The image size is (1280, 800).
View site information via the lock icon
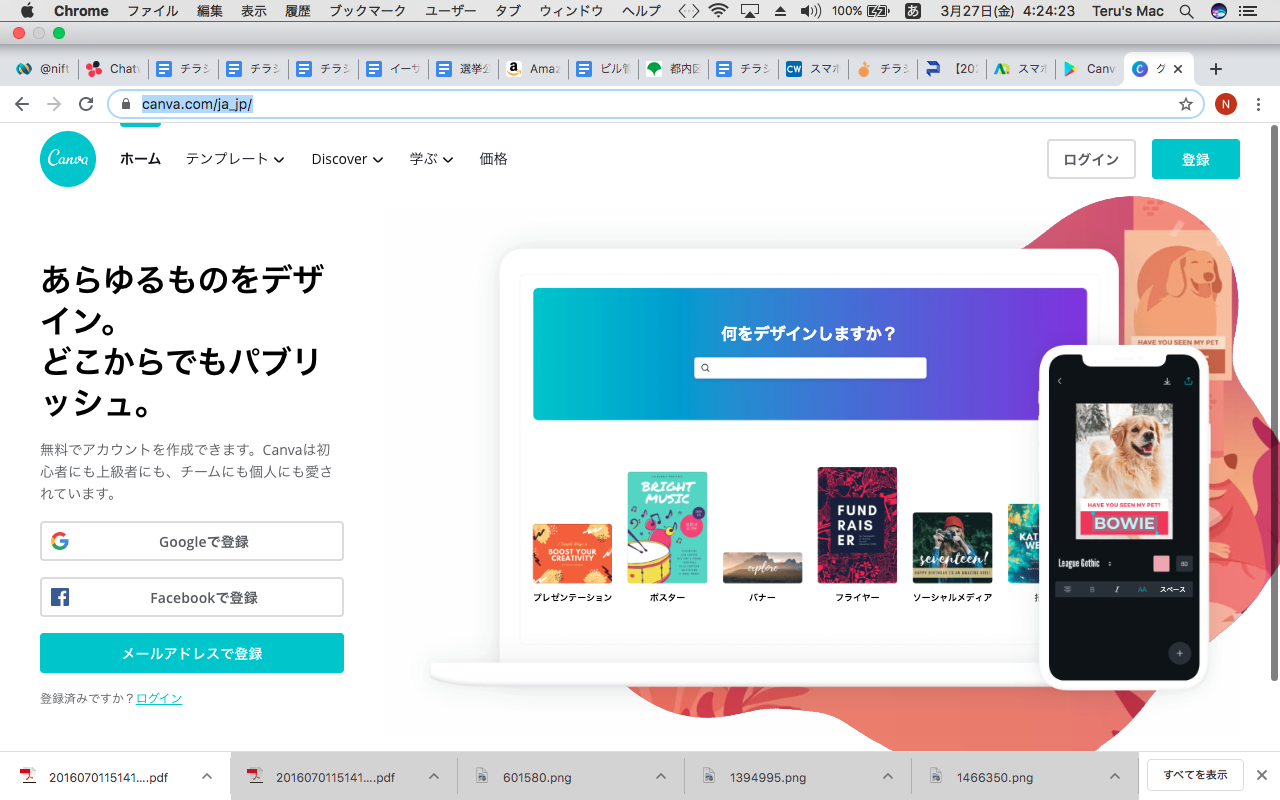126,104
